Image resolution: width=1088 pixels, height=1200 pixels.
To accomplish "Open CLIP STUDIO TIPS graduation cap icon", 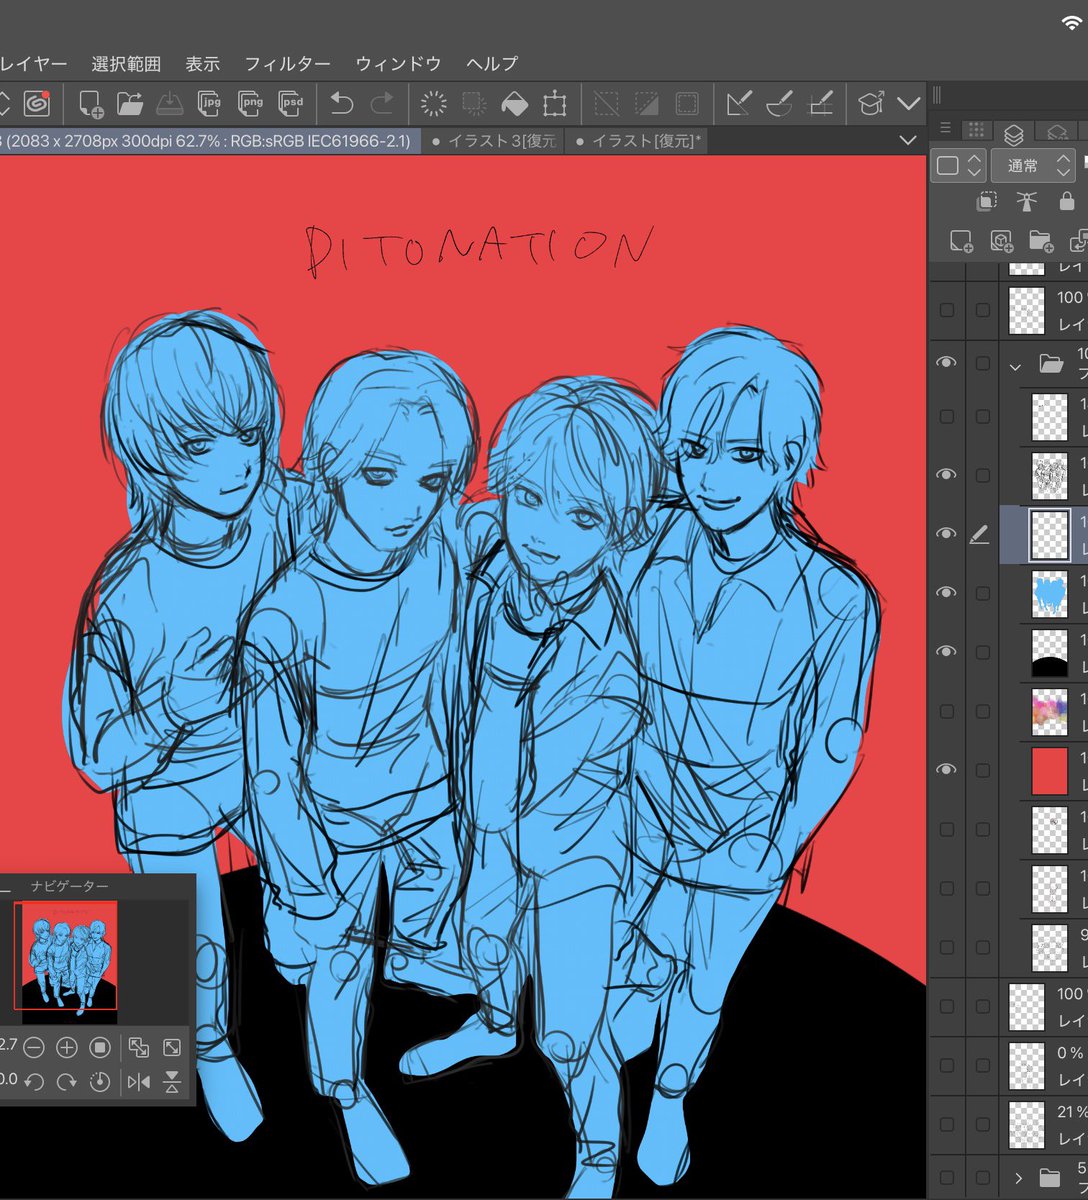I will point(871,103).
